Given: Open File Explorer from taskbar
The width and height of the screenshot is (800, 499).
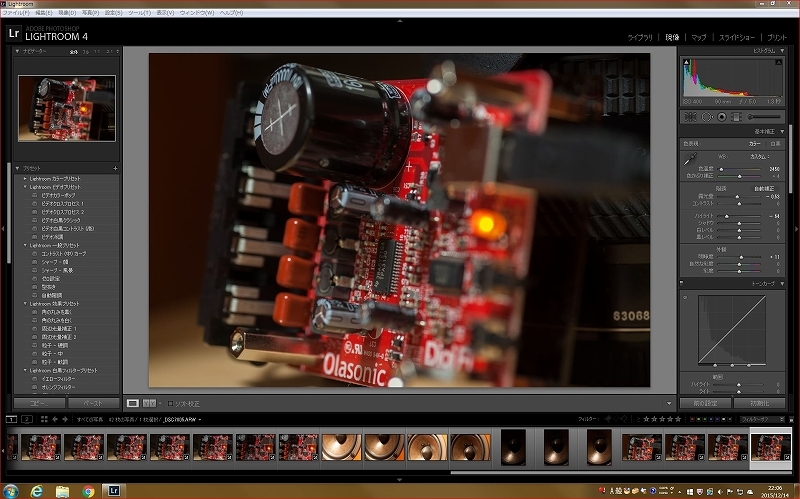Looking at the screenshot, I should coord(62,491).
